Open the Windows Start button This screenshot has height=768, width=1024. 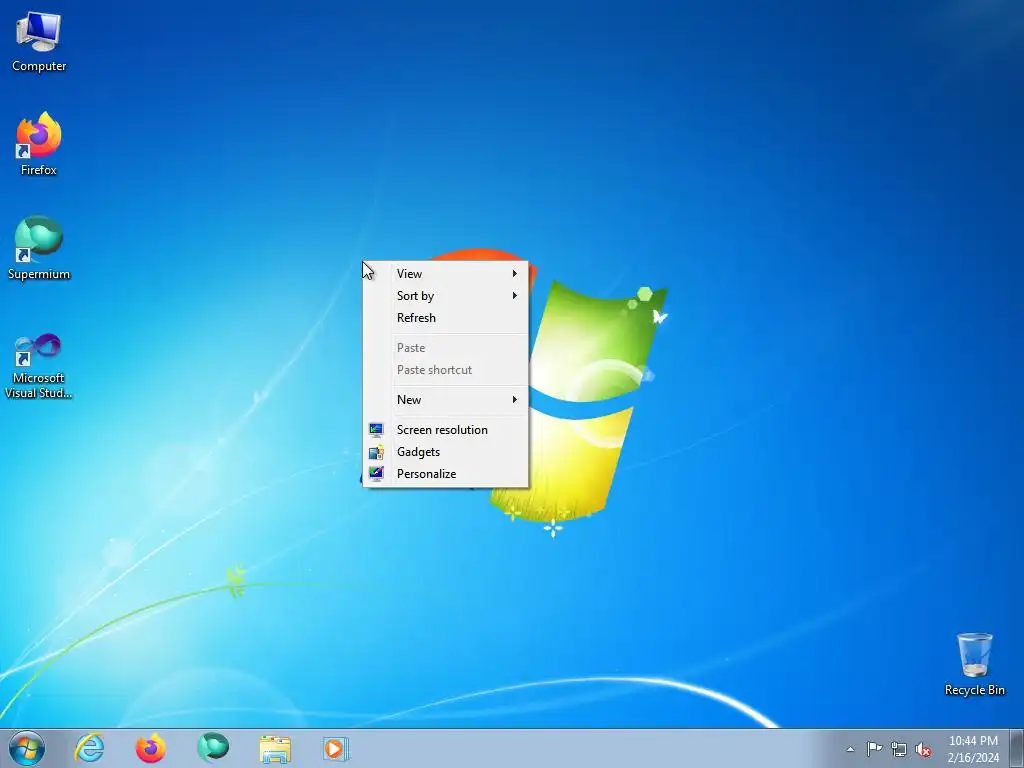tap(27, 748)
